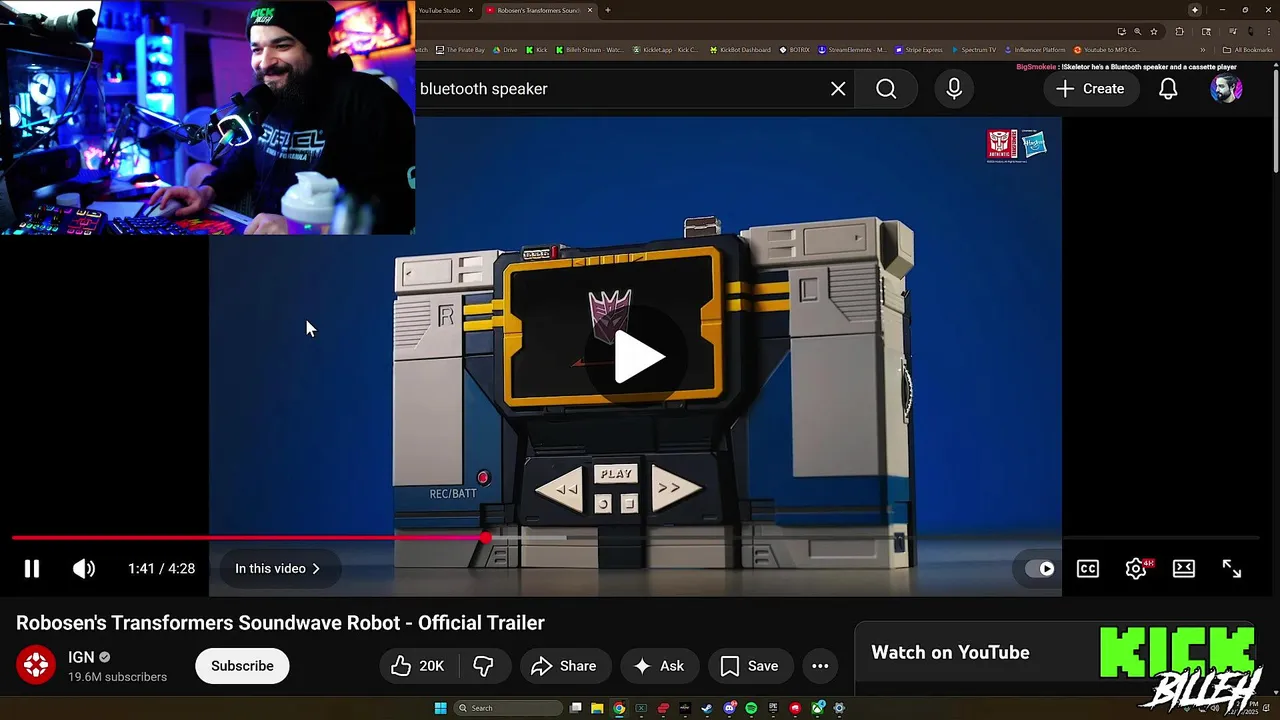The width and height of the screenshot is (1280, 720).
Task: Open the account avatar menu
Action: (x=1226, y=89)
